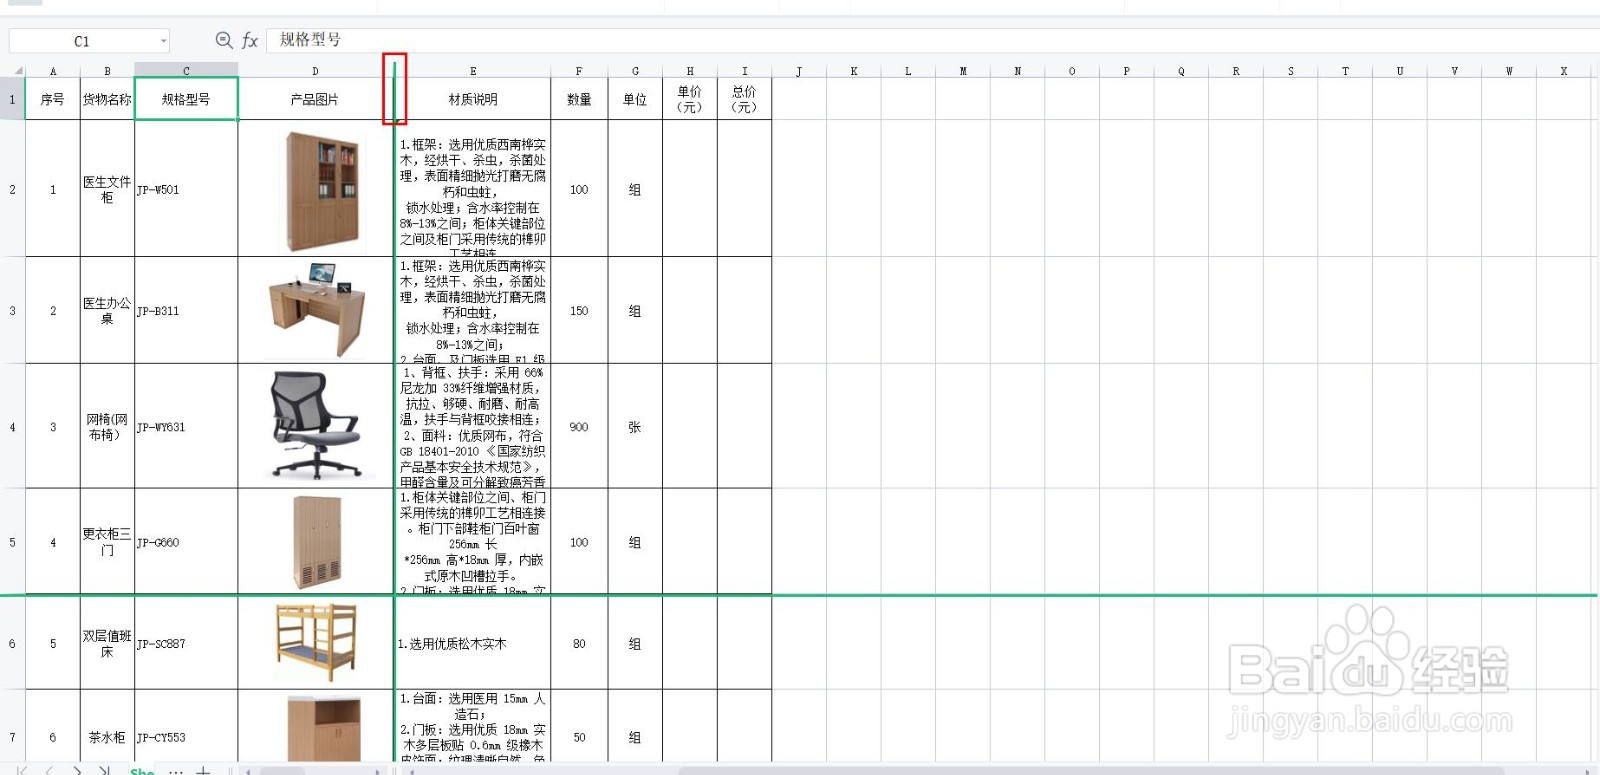1600x775 pixels.
Task: Select column C header
Action: [186, 71]
